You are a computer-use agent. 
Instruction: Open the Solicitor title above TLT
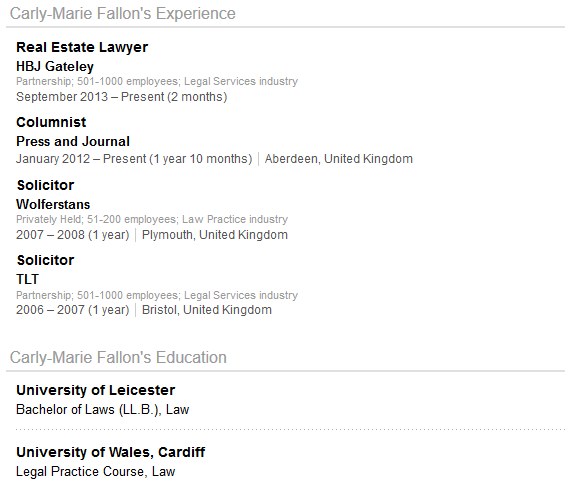(x=45, y=260)
